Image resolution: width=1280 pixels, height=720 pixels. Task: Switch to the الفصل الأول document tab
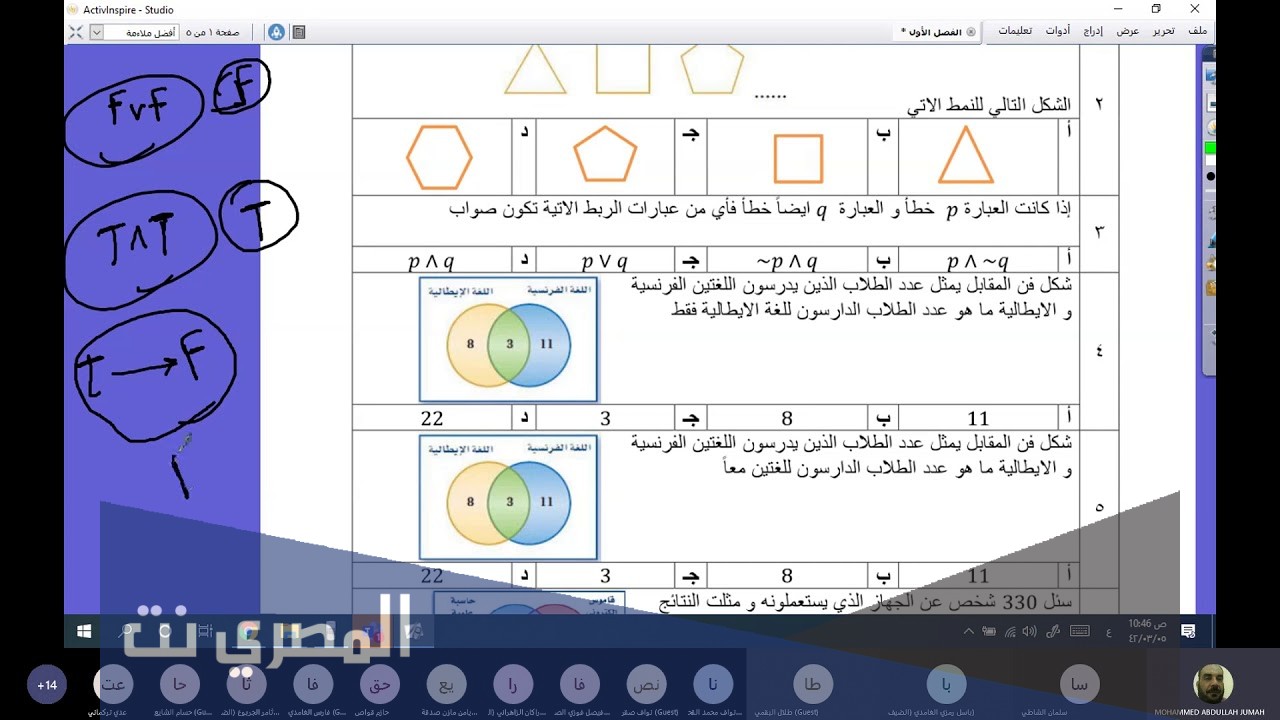(932, 32)
